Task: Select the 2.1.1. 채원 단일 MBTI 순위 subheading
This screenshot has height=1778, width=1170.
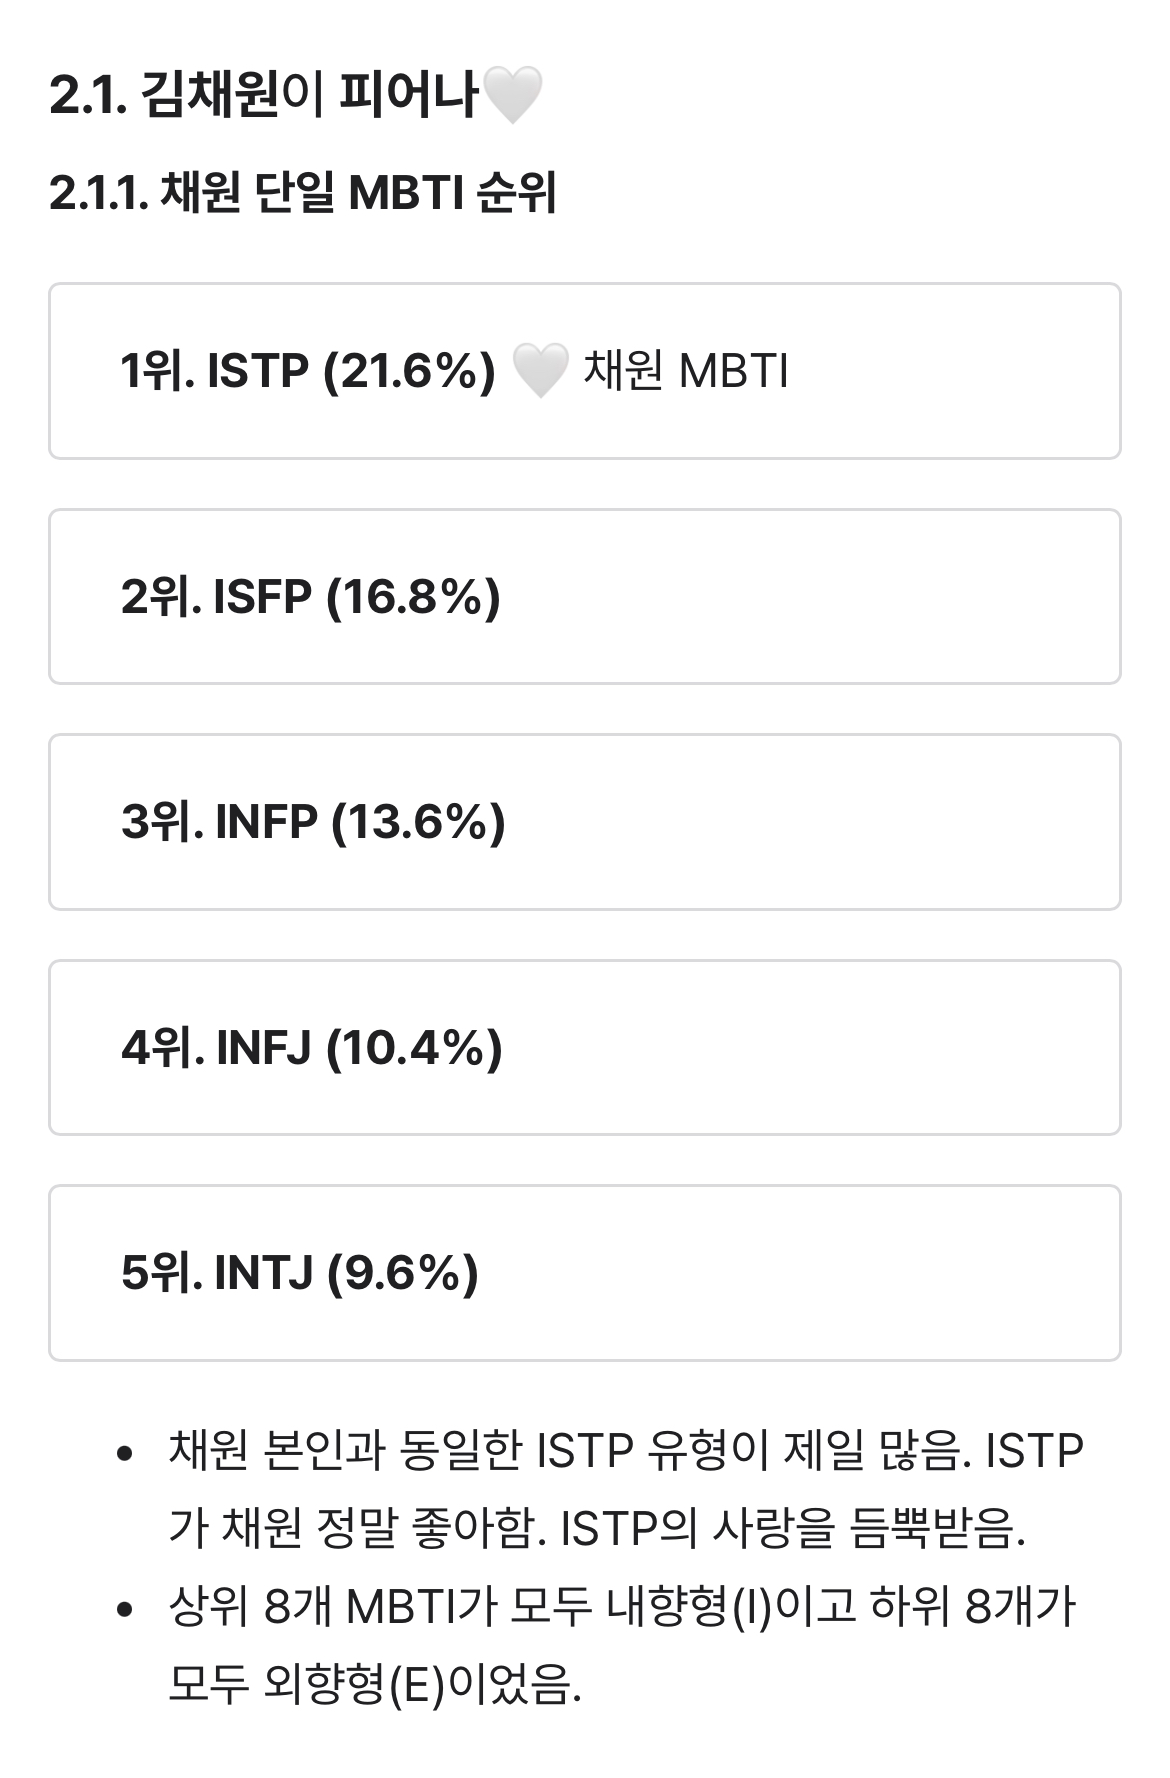Action: pos(302,193)
